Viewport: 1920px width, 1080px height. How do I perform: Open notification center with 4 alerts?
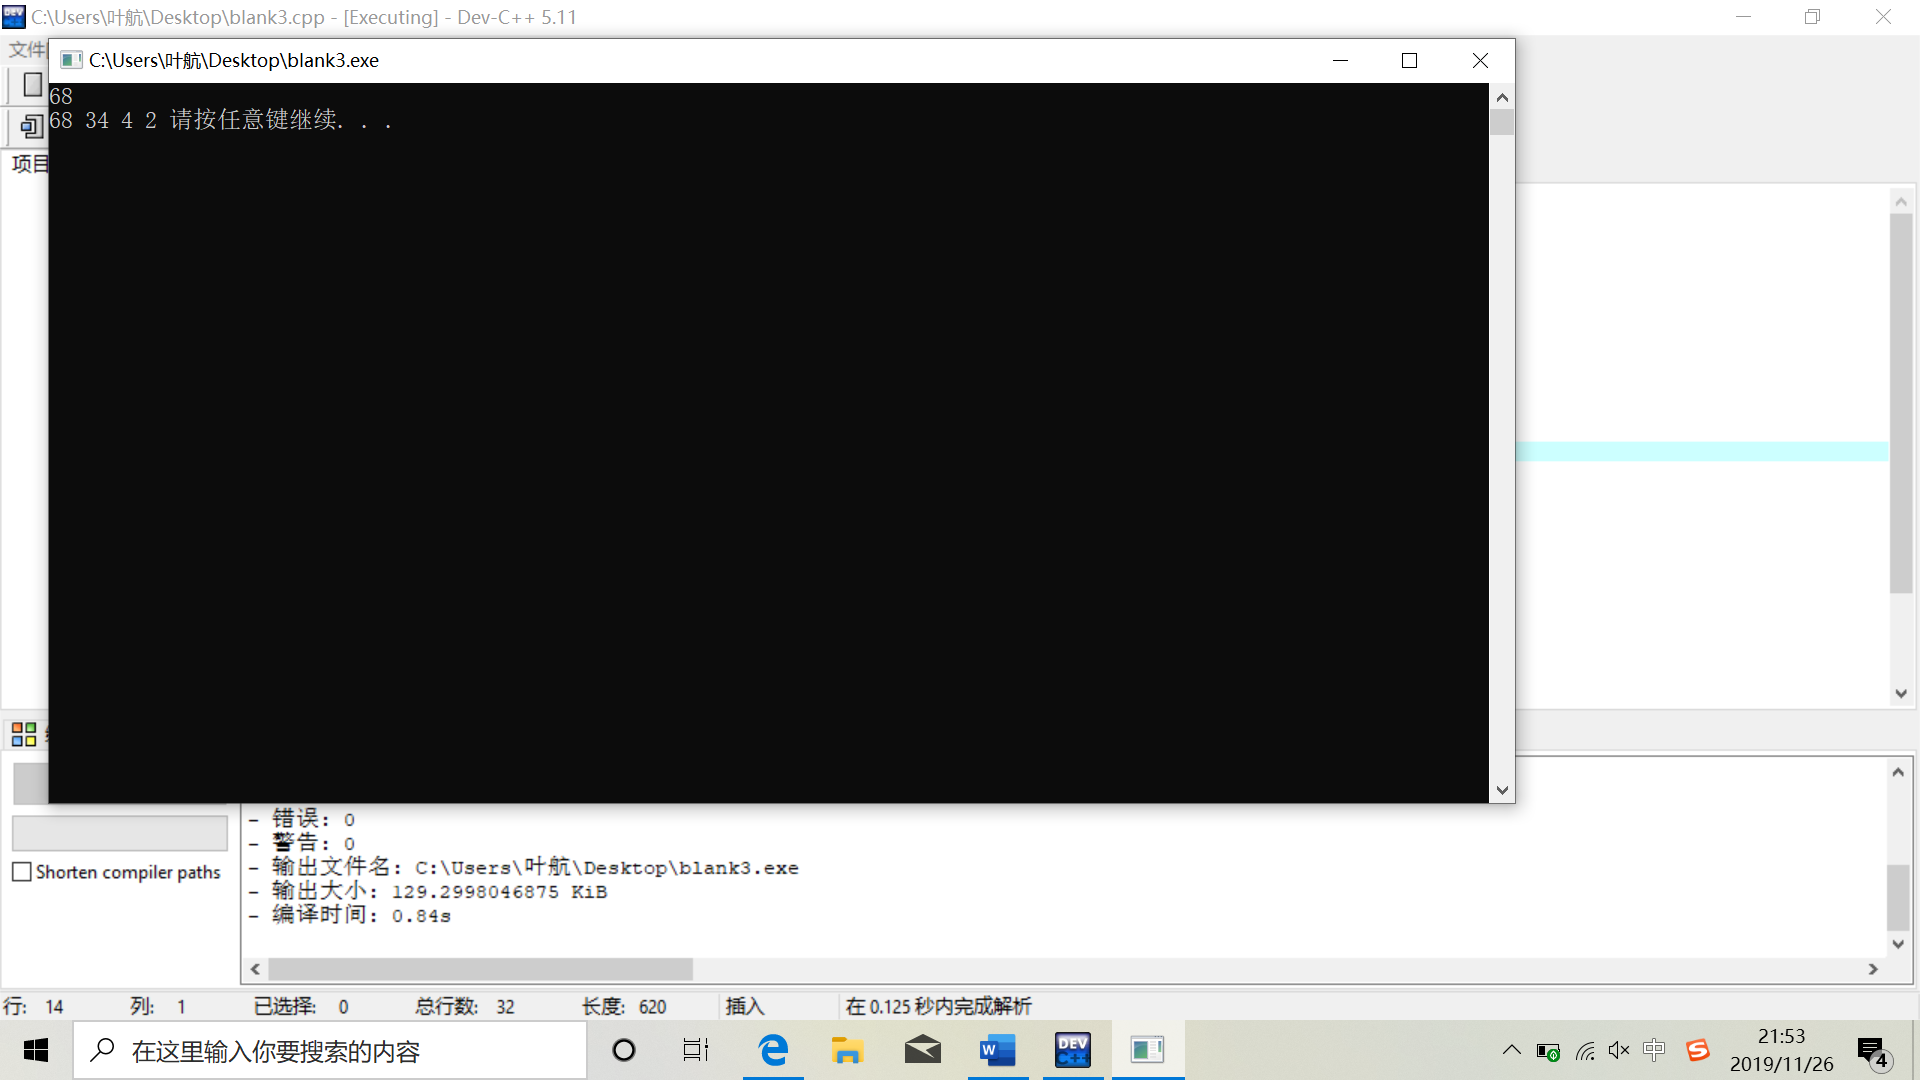tap(1872, 1052)
